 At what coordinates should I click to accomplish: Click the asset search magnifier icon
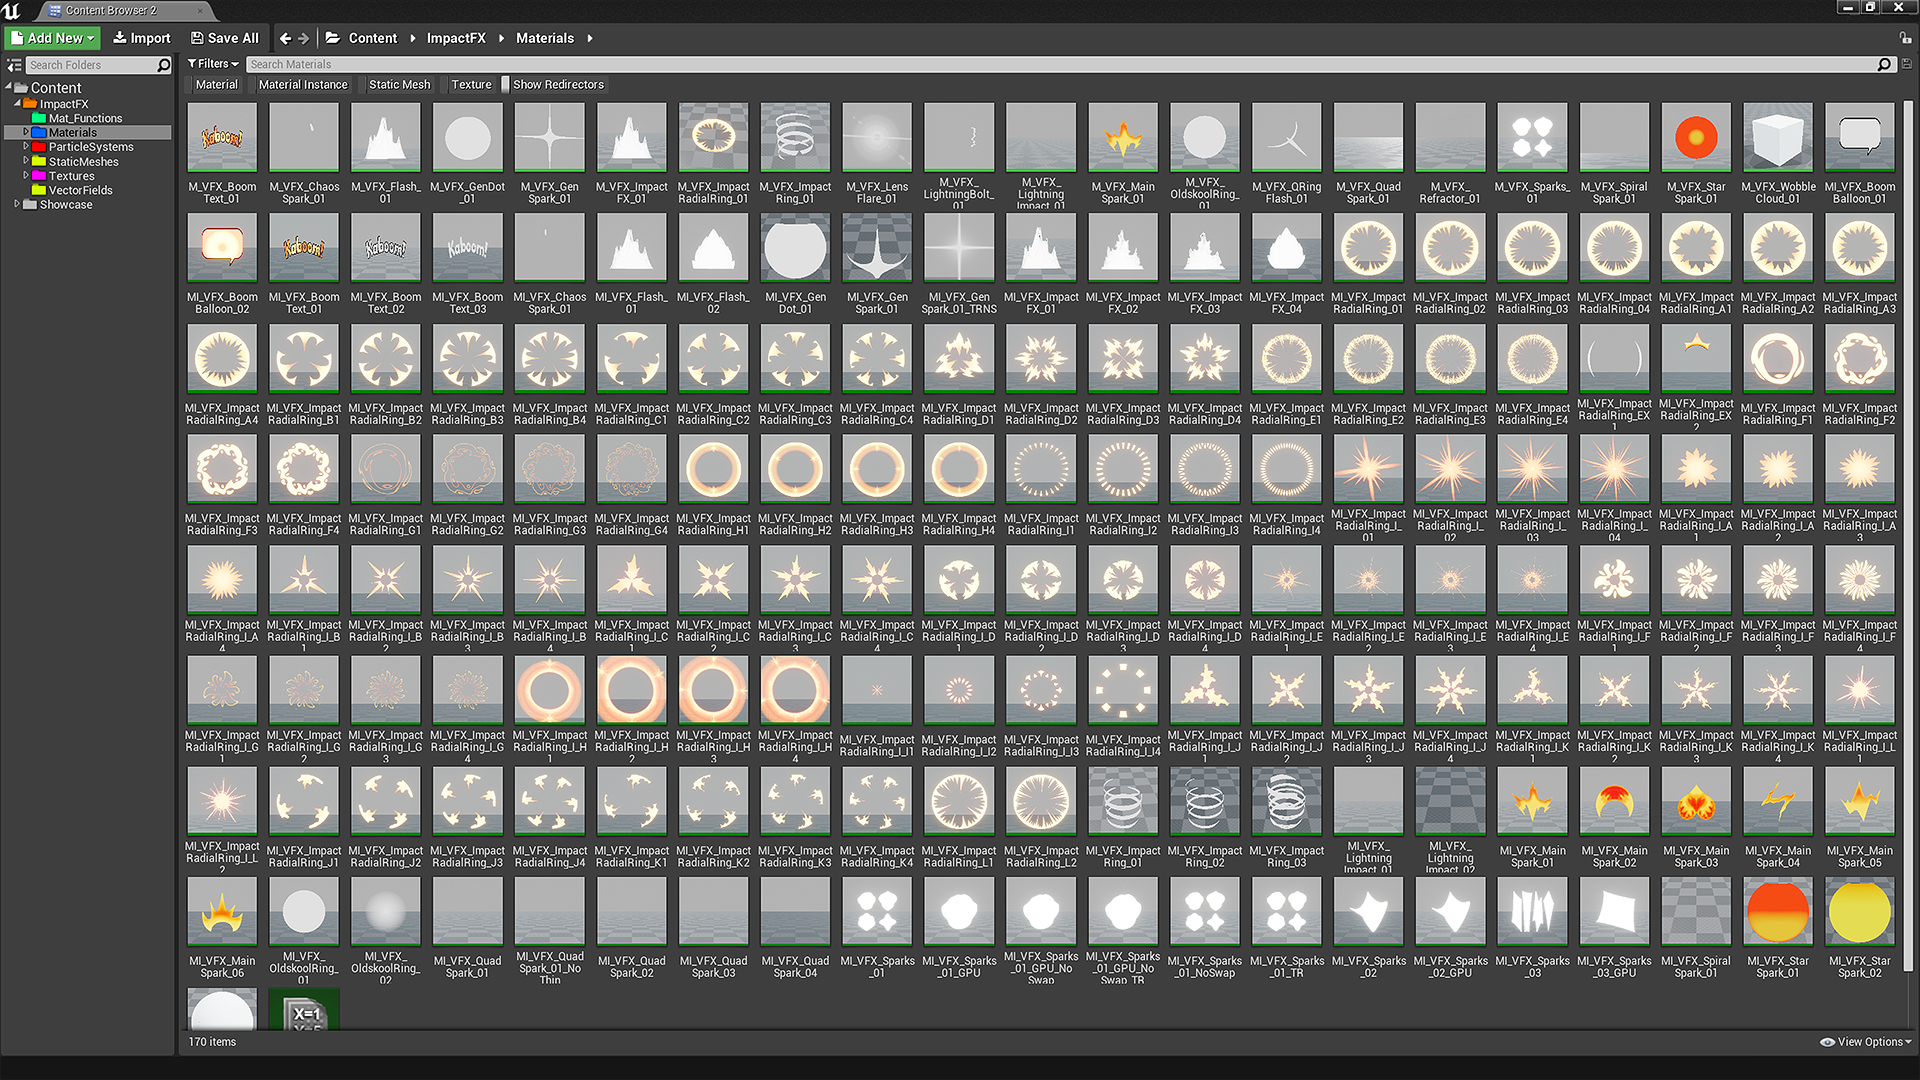[x=1884, y=64]
